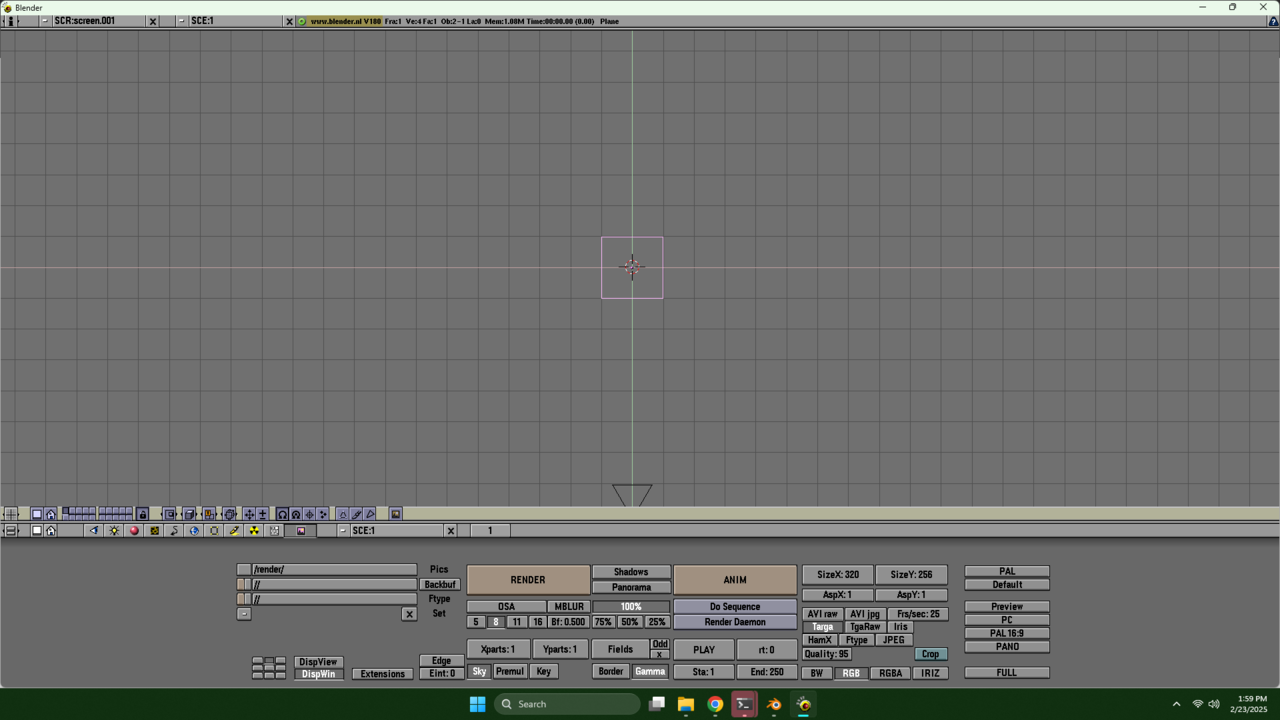Open the Radiosity buttons icon
Image resolution: width=1280 pixels, height=720 pixels.
tap(254, 531)
